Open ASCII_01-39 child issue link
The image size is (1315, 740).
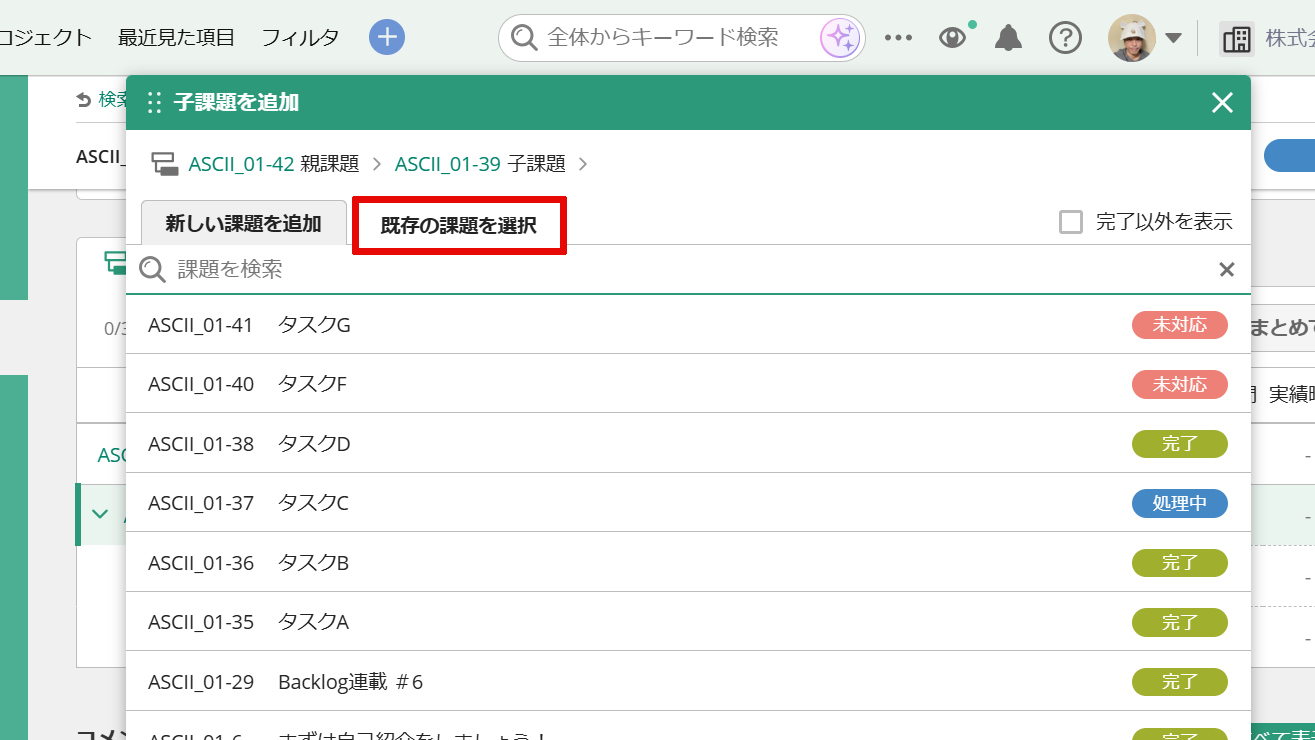(x=448, y=164)
